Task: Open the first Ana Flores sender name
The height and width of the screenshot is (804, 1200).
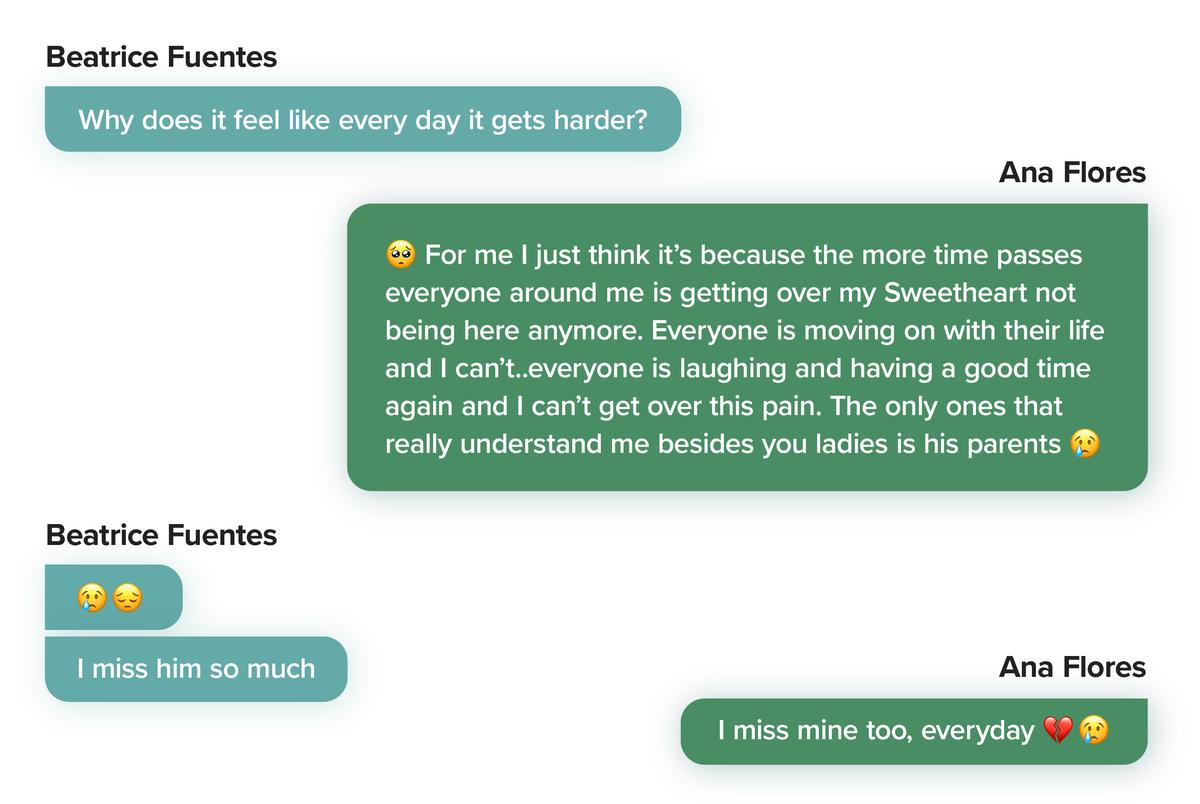Action: tap(1072, 173)
